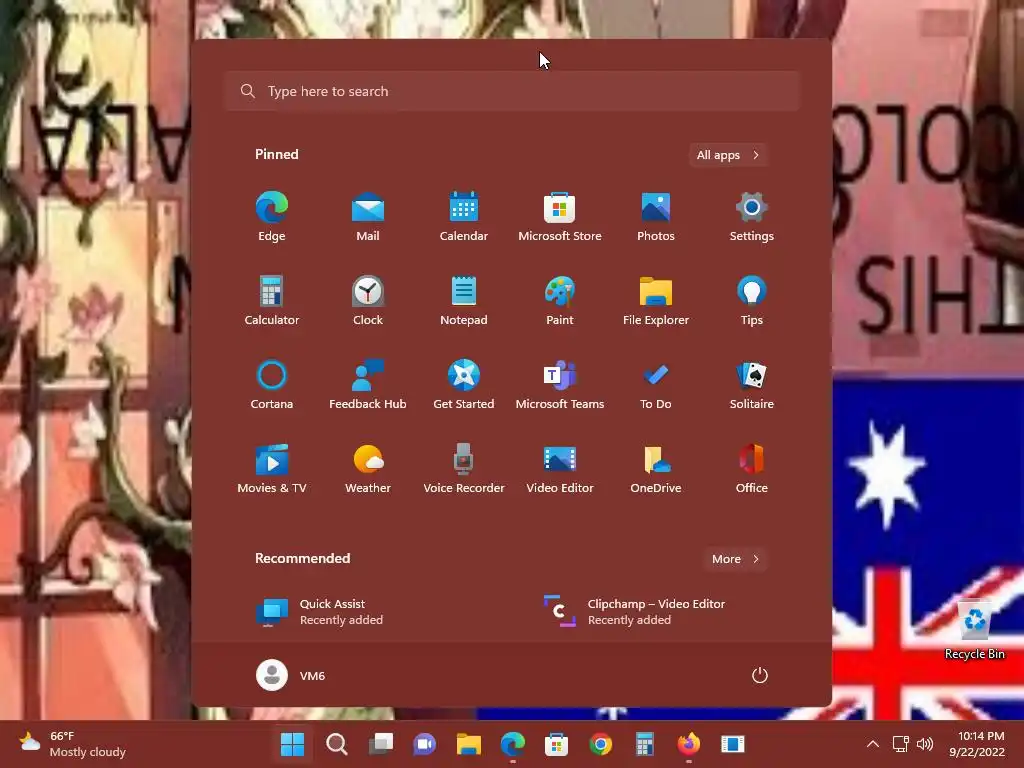Viewport: 1024px width, 768px height.
Task: Open Task View on the taskbar
Action: click(381, 744)
